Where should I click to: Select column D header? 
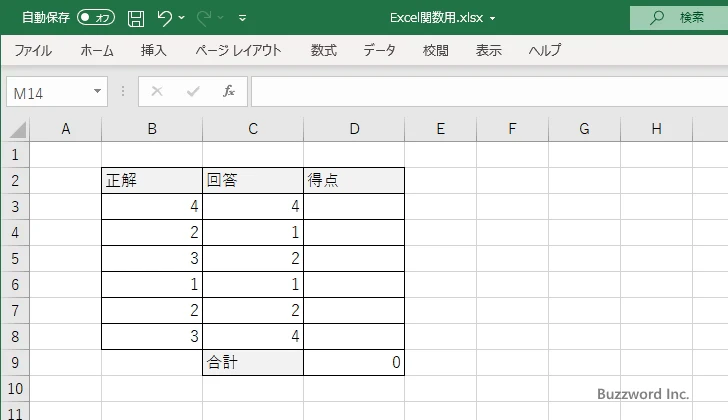tap(354, 129)
